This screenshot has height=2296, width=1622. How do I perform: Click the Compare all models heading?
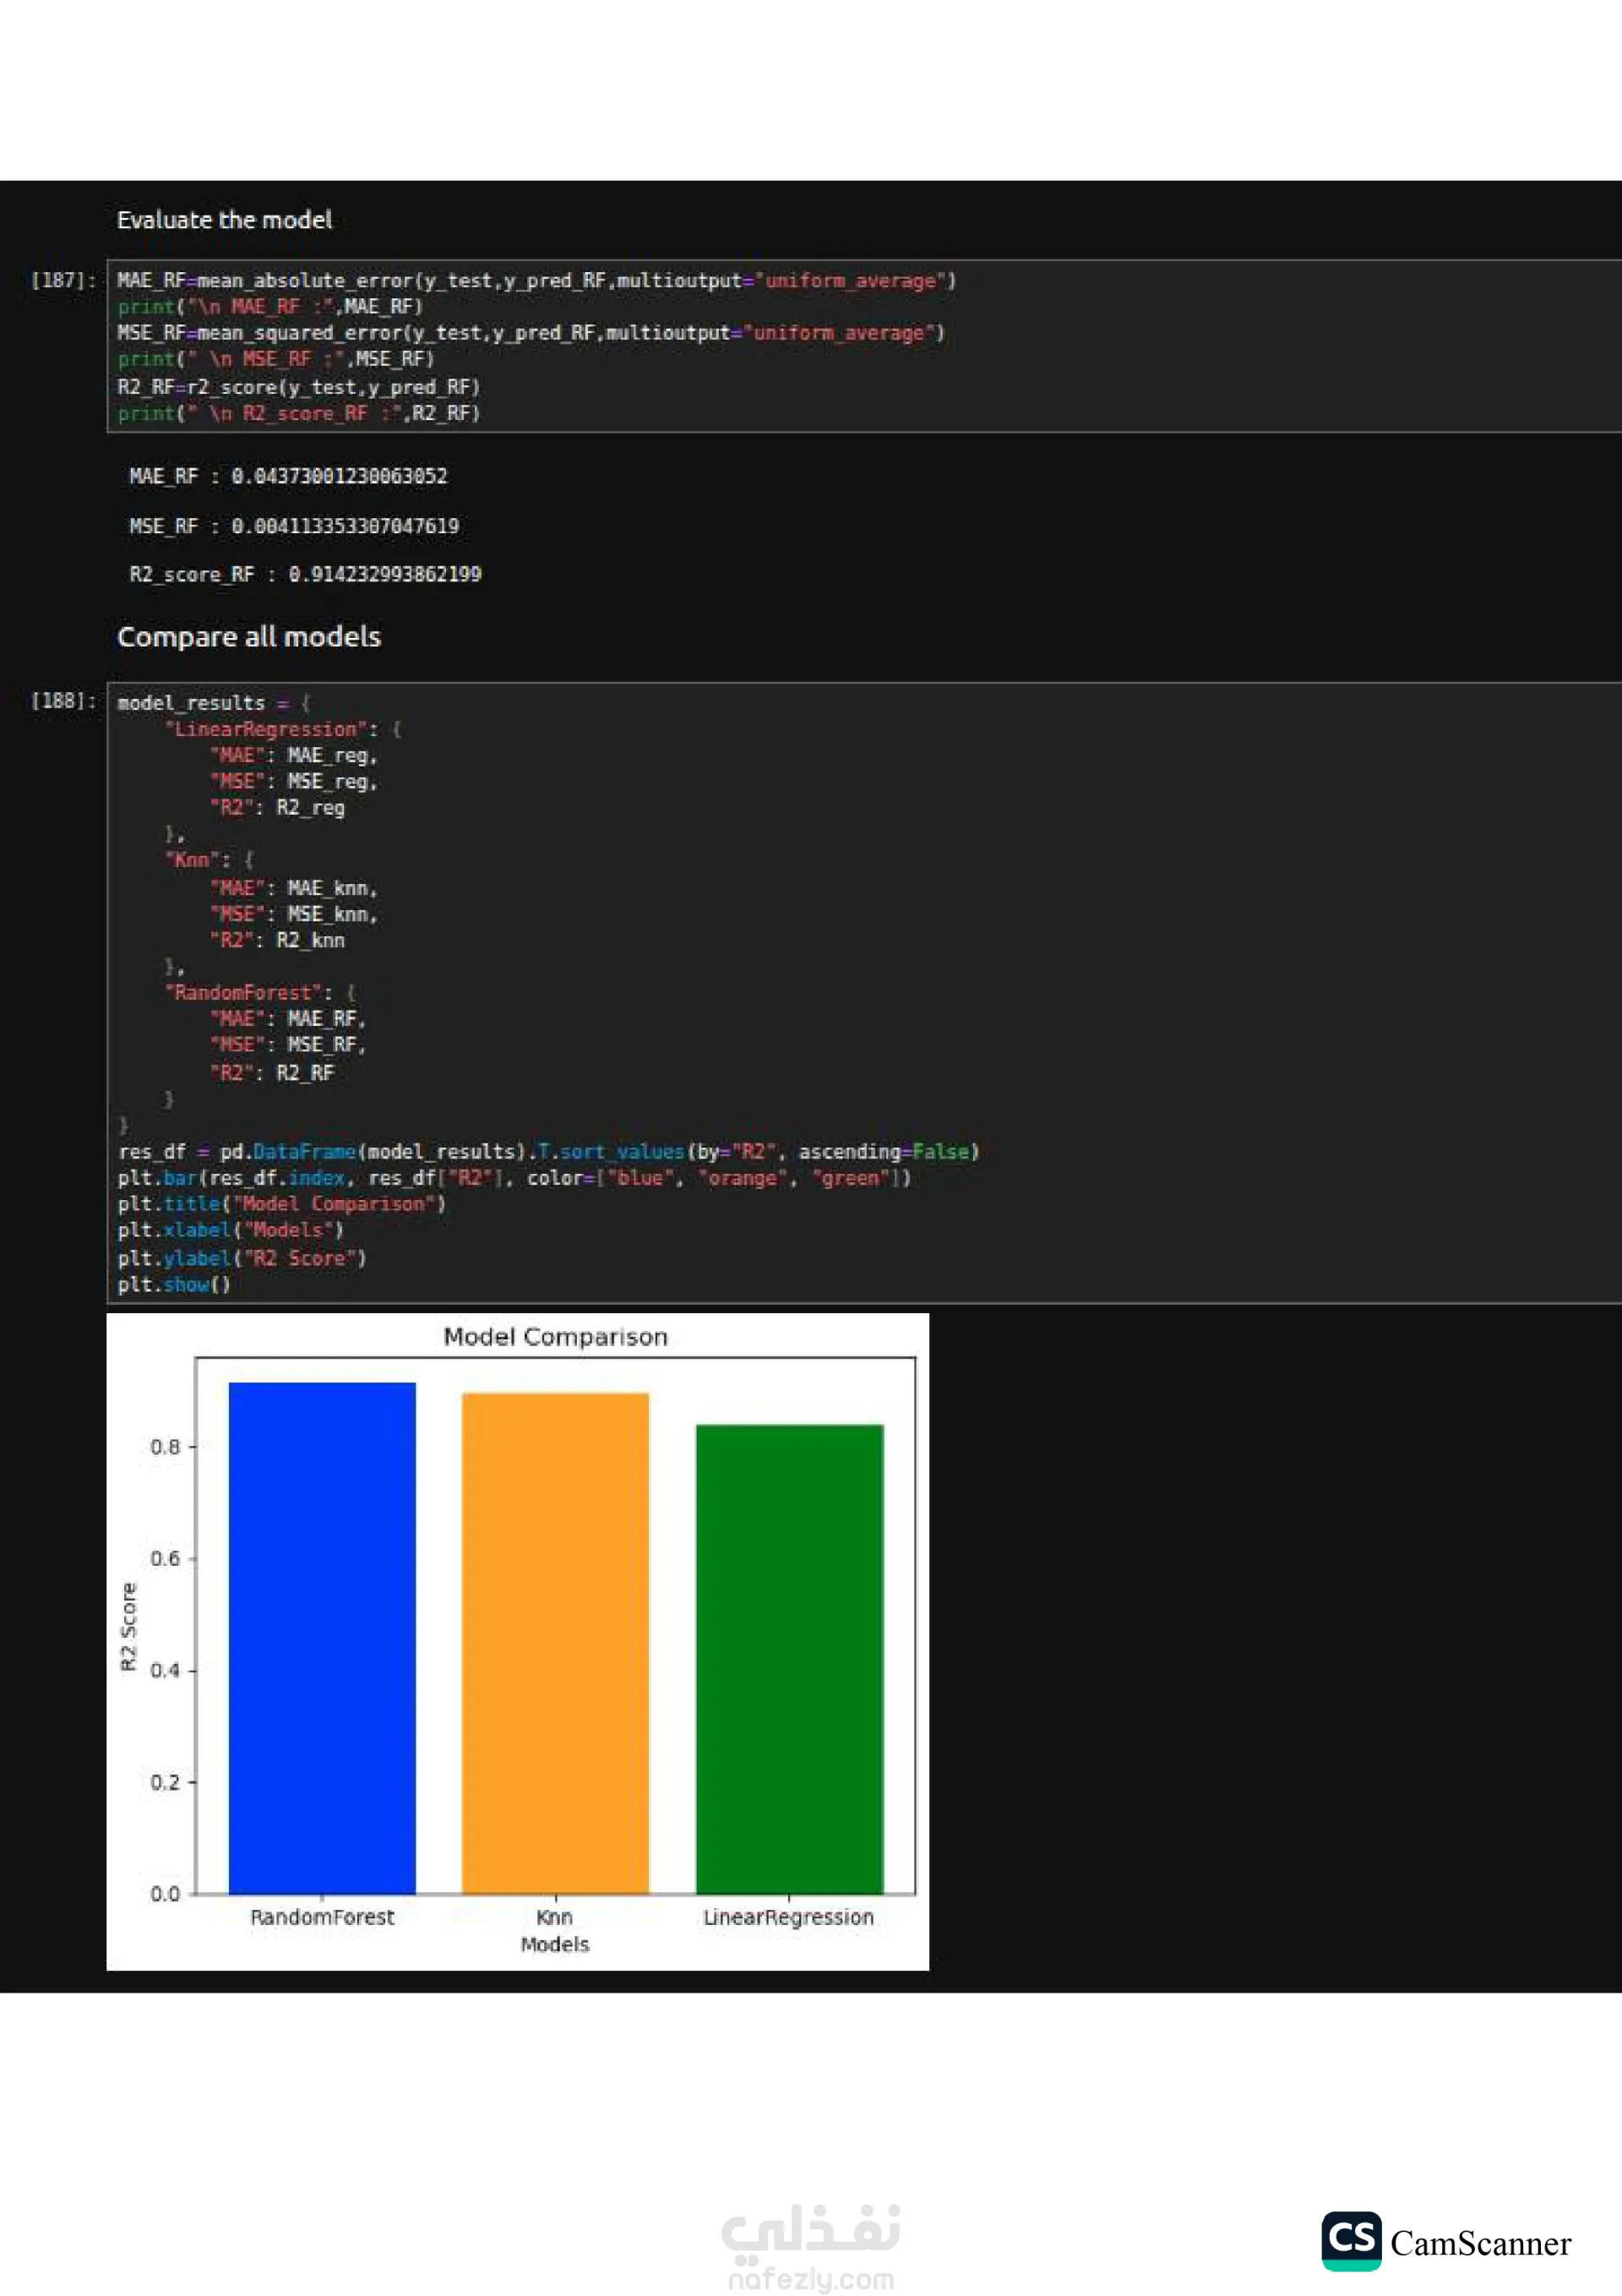point(249,637)
